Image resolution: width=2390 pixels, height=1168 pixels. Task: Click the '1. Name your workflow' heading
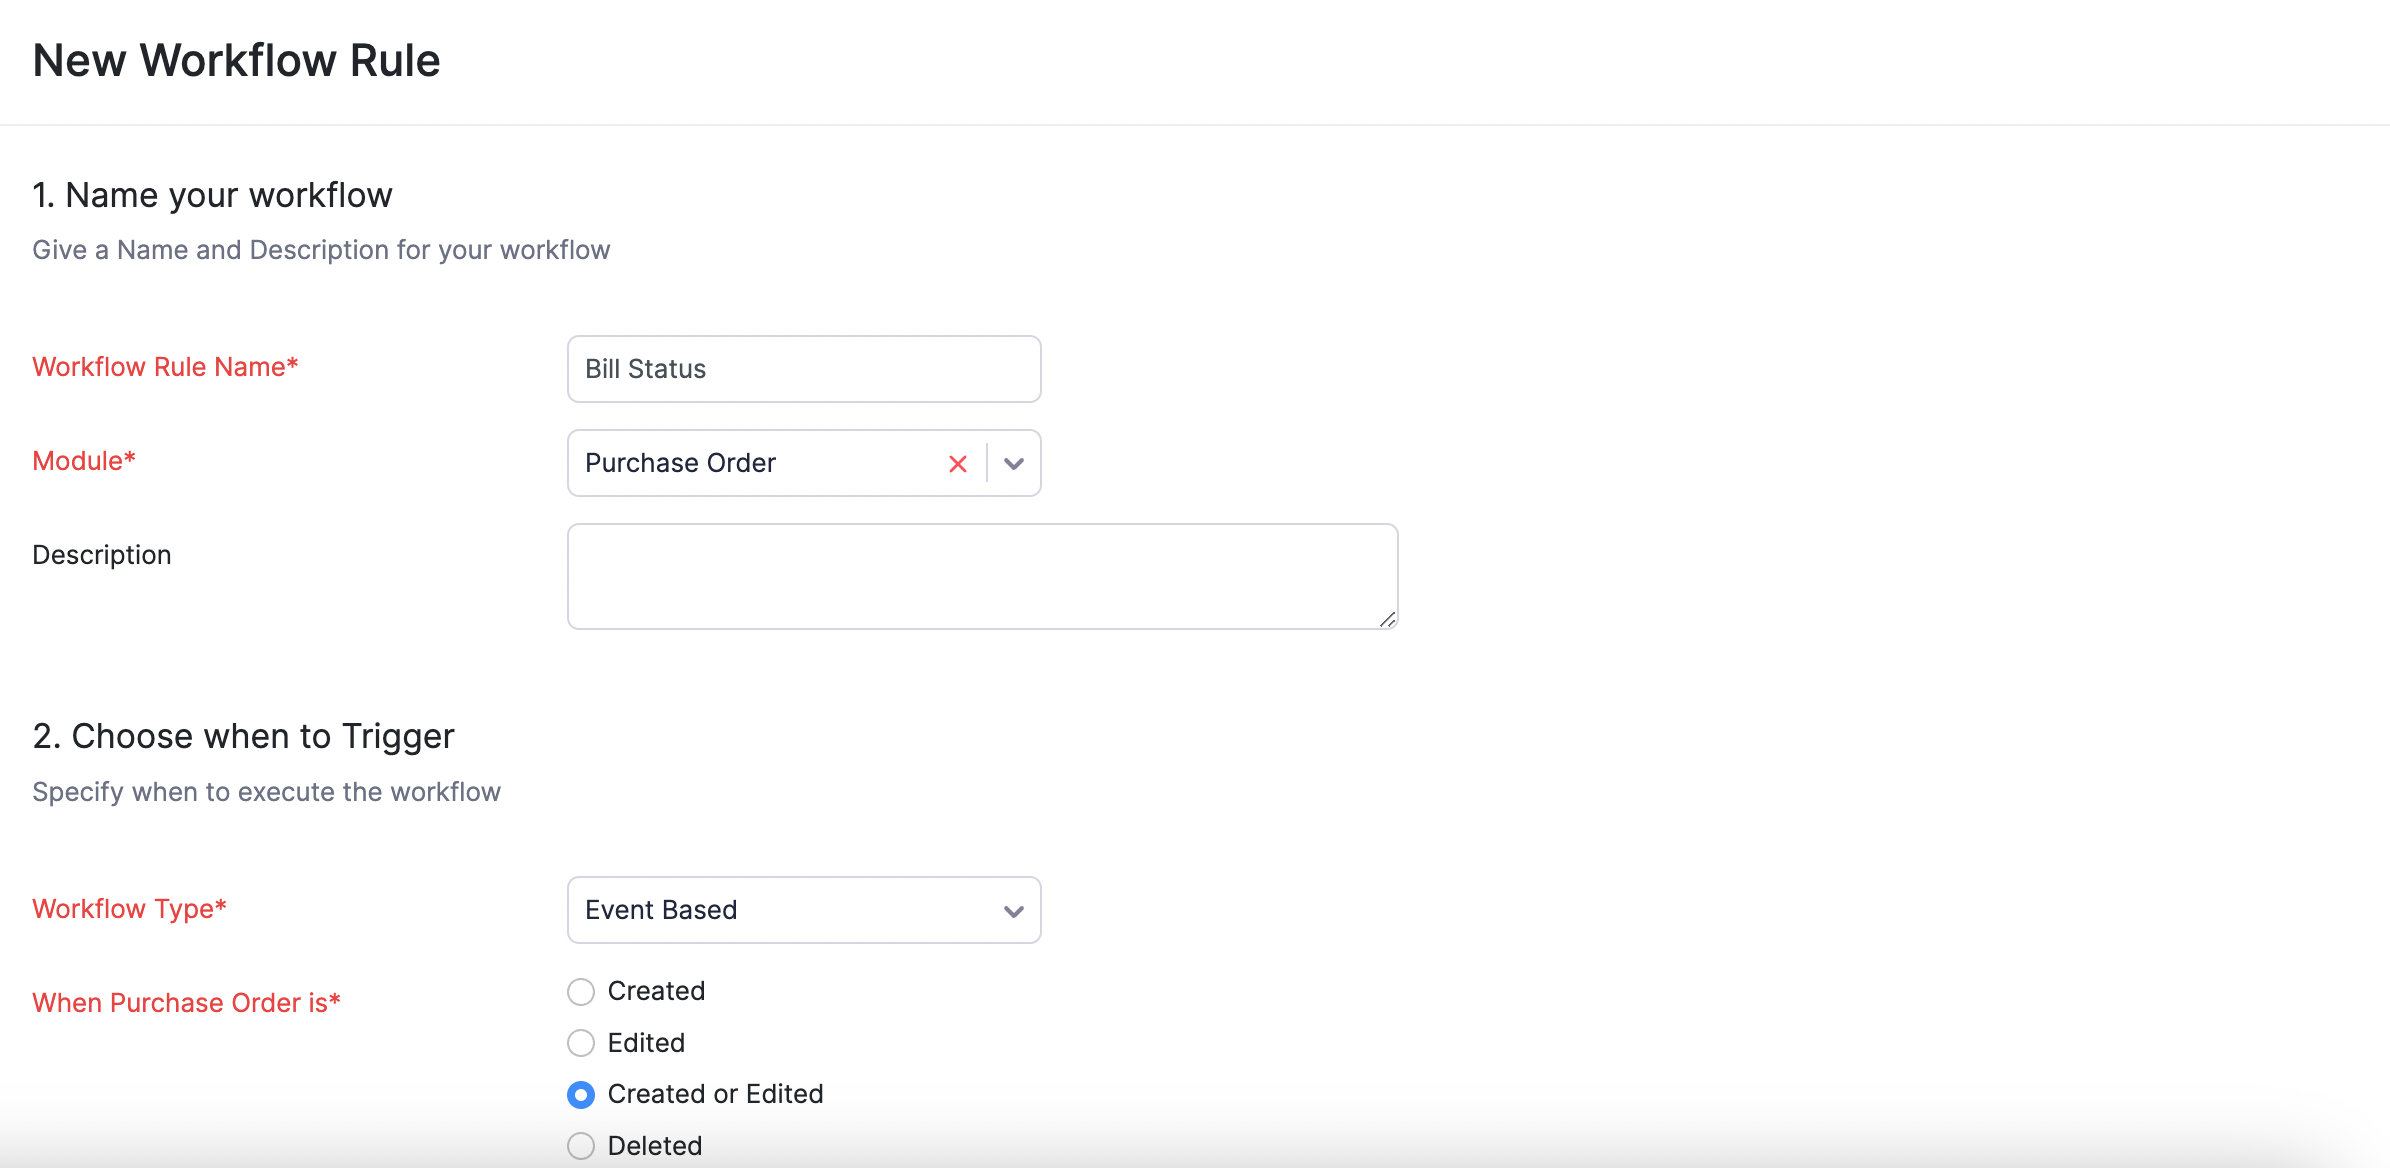click(x=213, y=195)
